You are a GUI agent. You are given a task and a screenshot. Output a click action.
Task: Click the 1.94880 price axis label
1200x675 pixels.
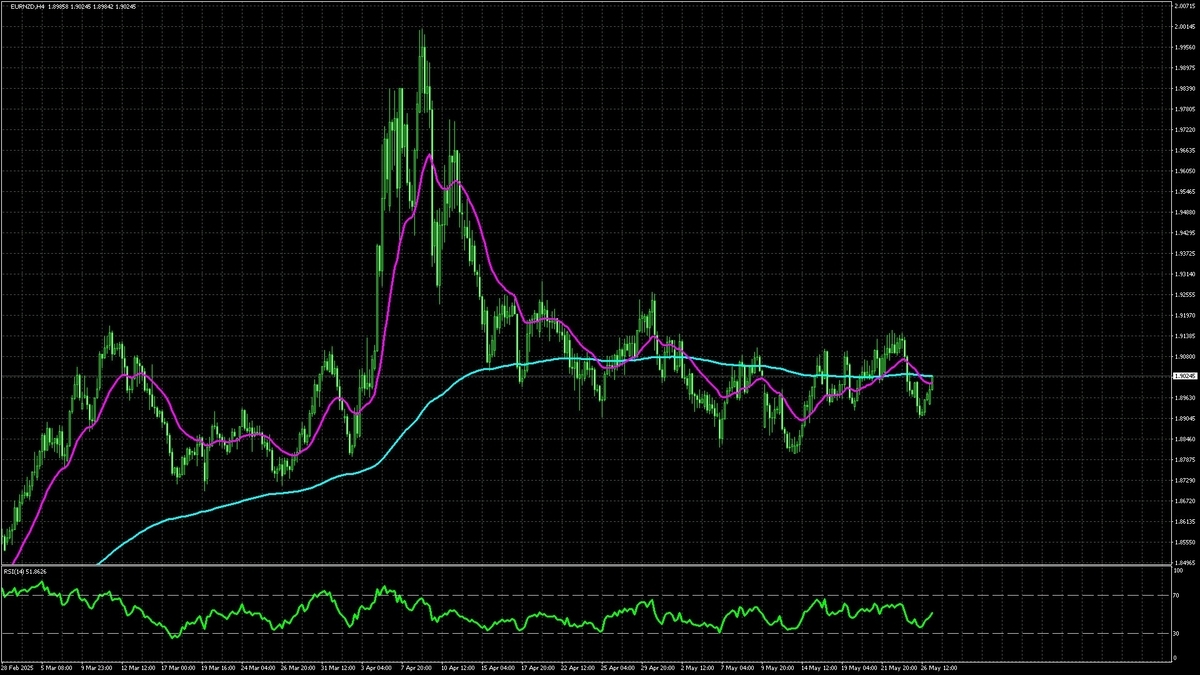click(1185, 212)
